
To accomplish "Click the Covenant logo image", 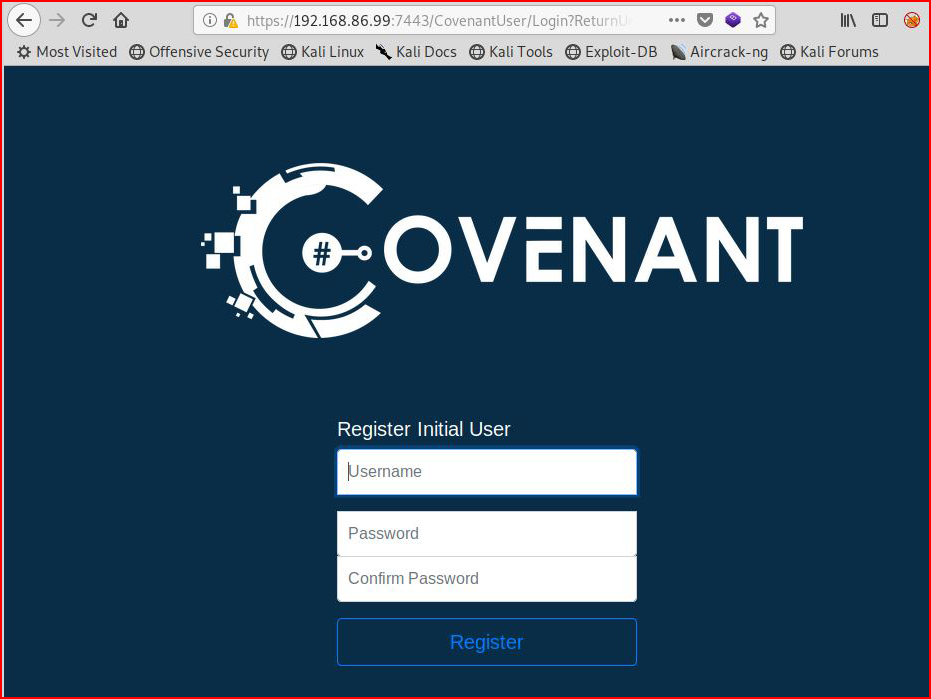I will coord(502,250).
